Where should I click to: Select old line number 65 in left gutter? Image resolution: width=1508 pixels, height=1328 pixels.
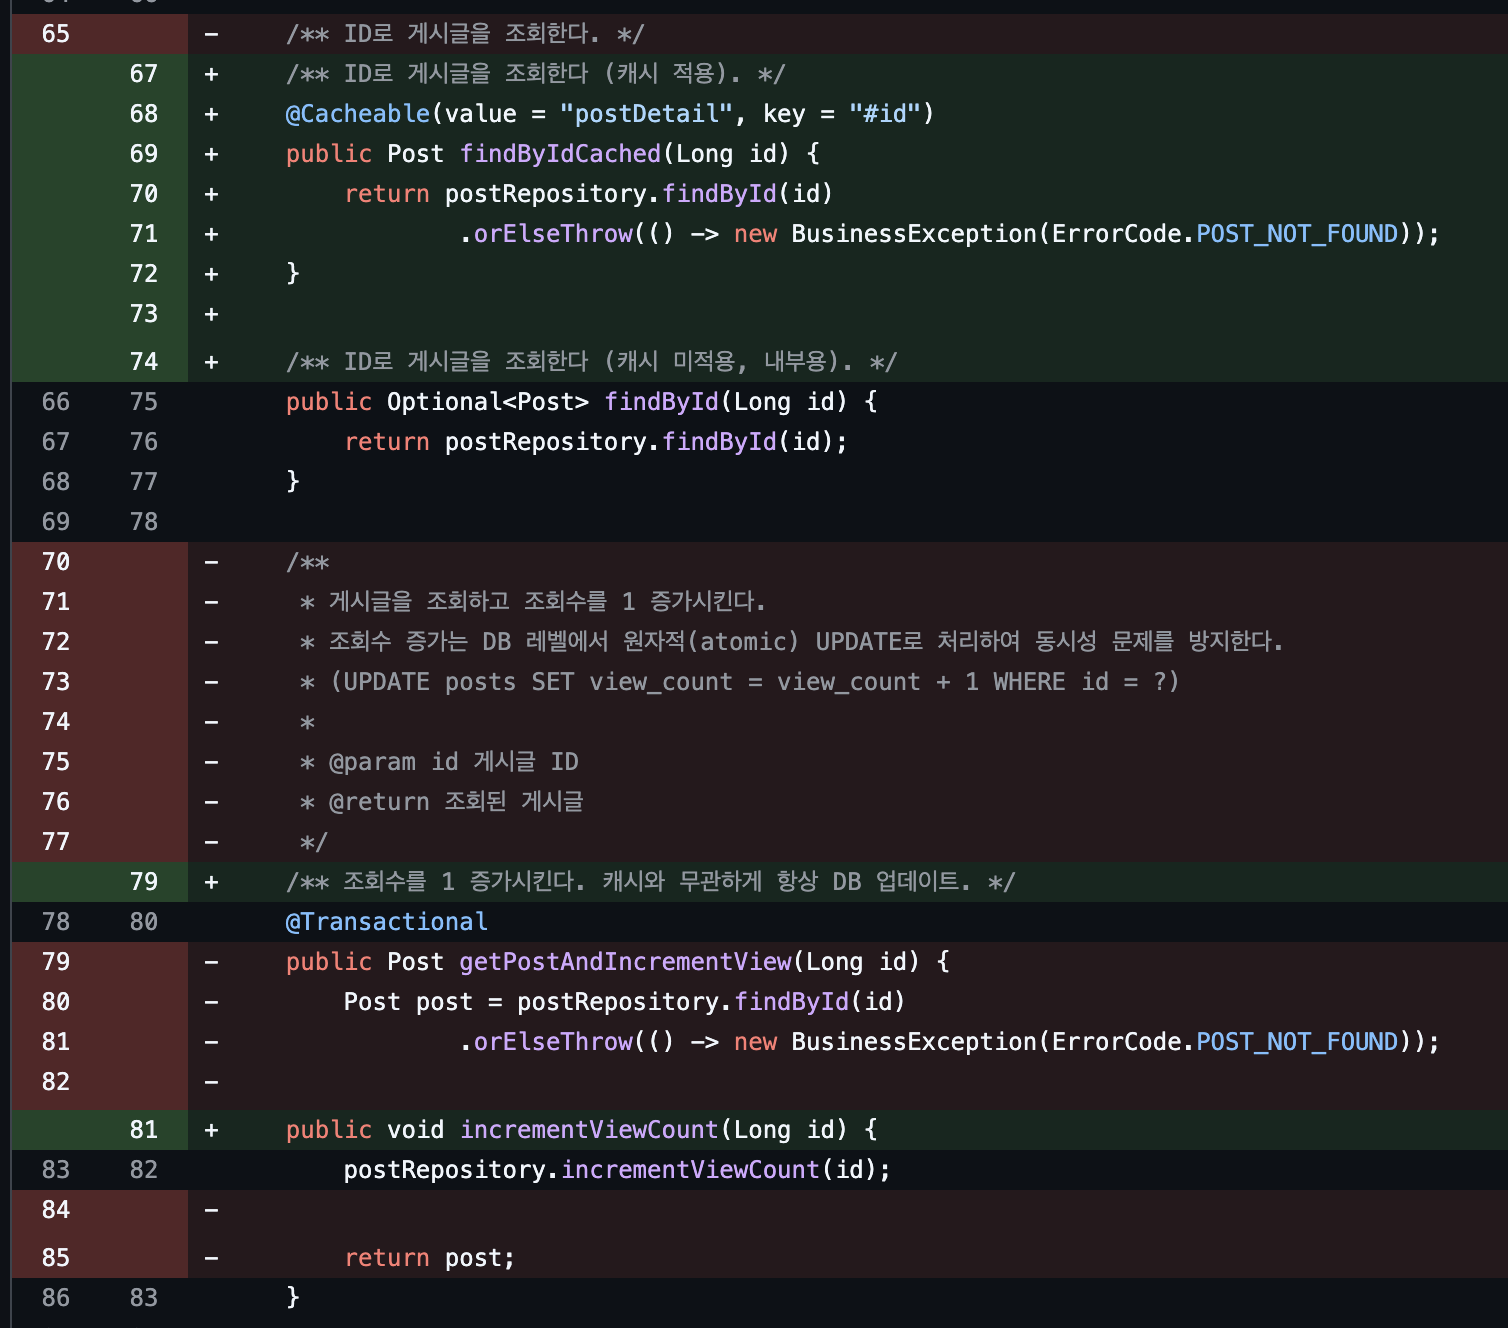click(x=56, y=33)
